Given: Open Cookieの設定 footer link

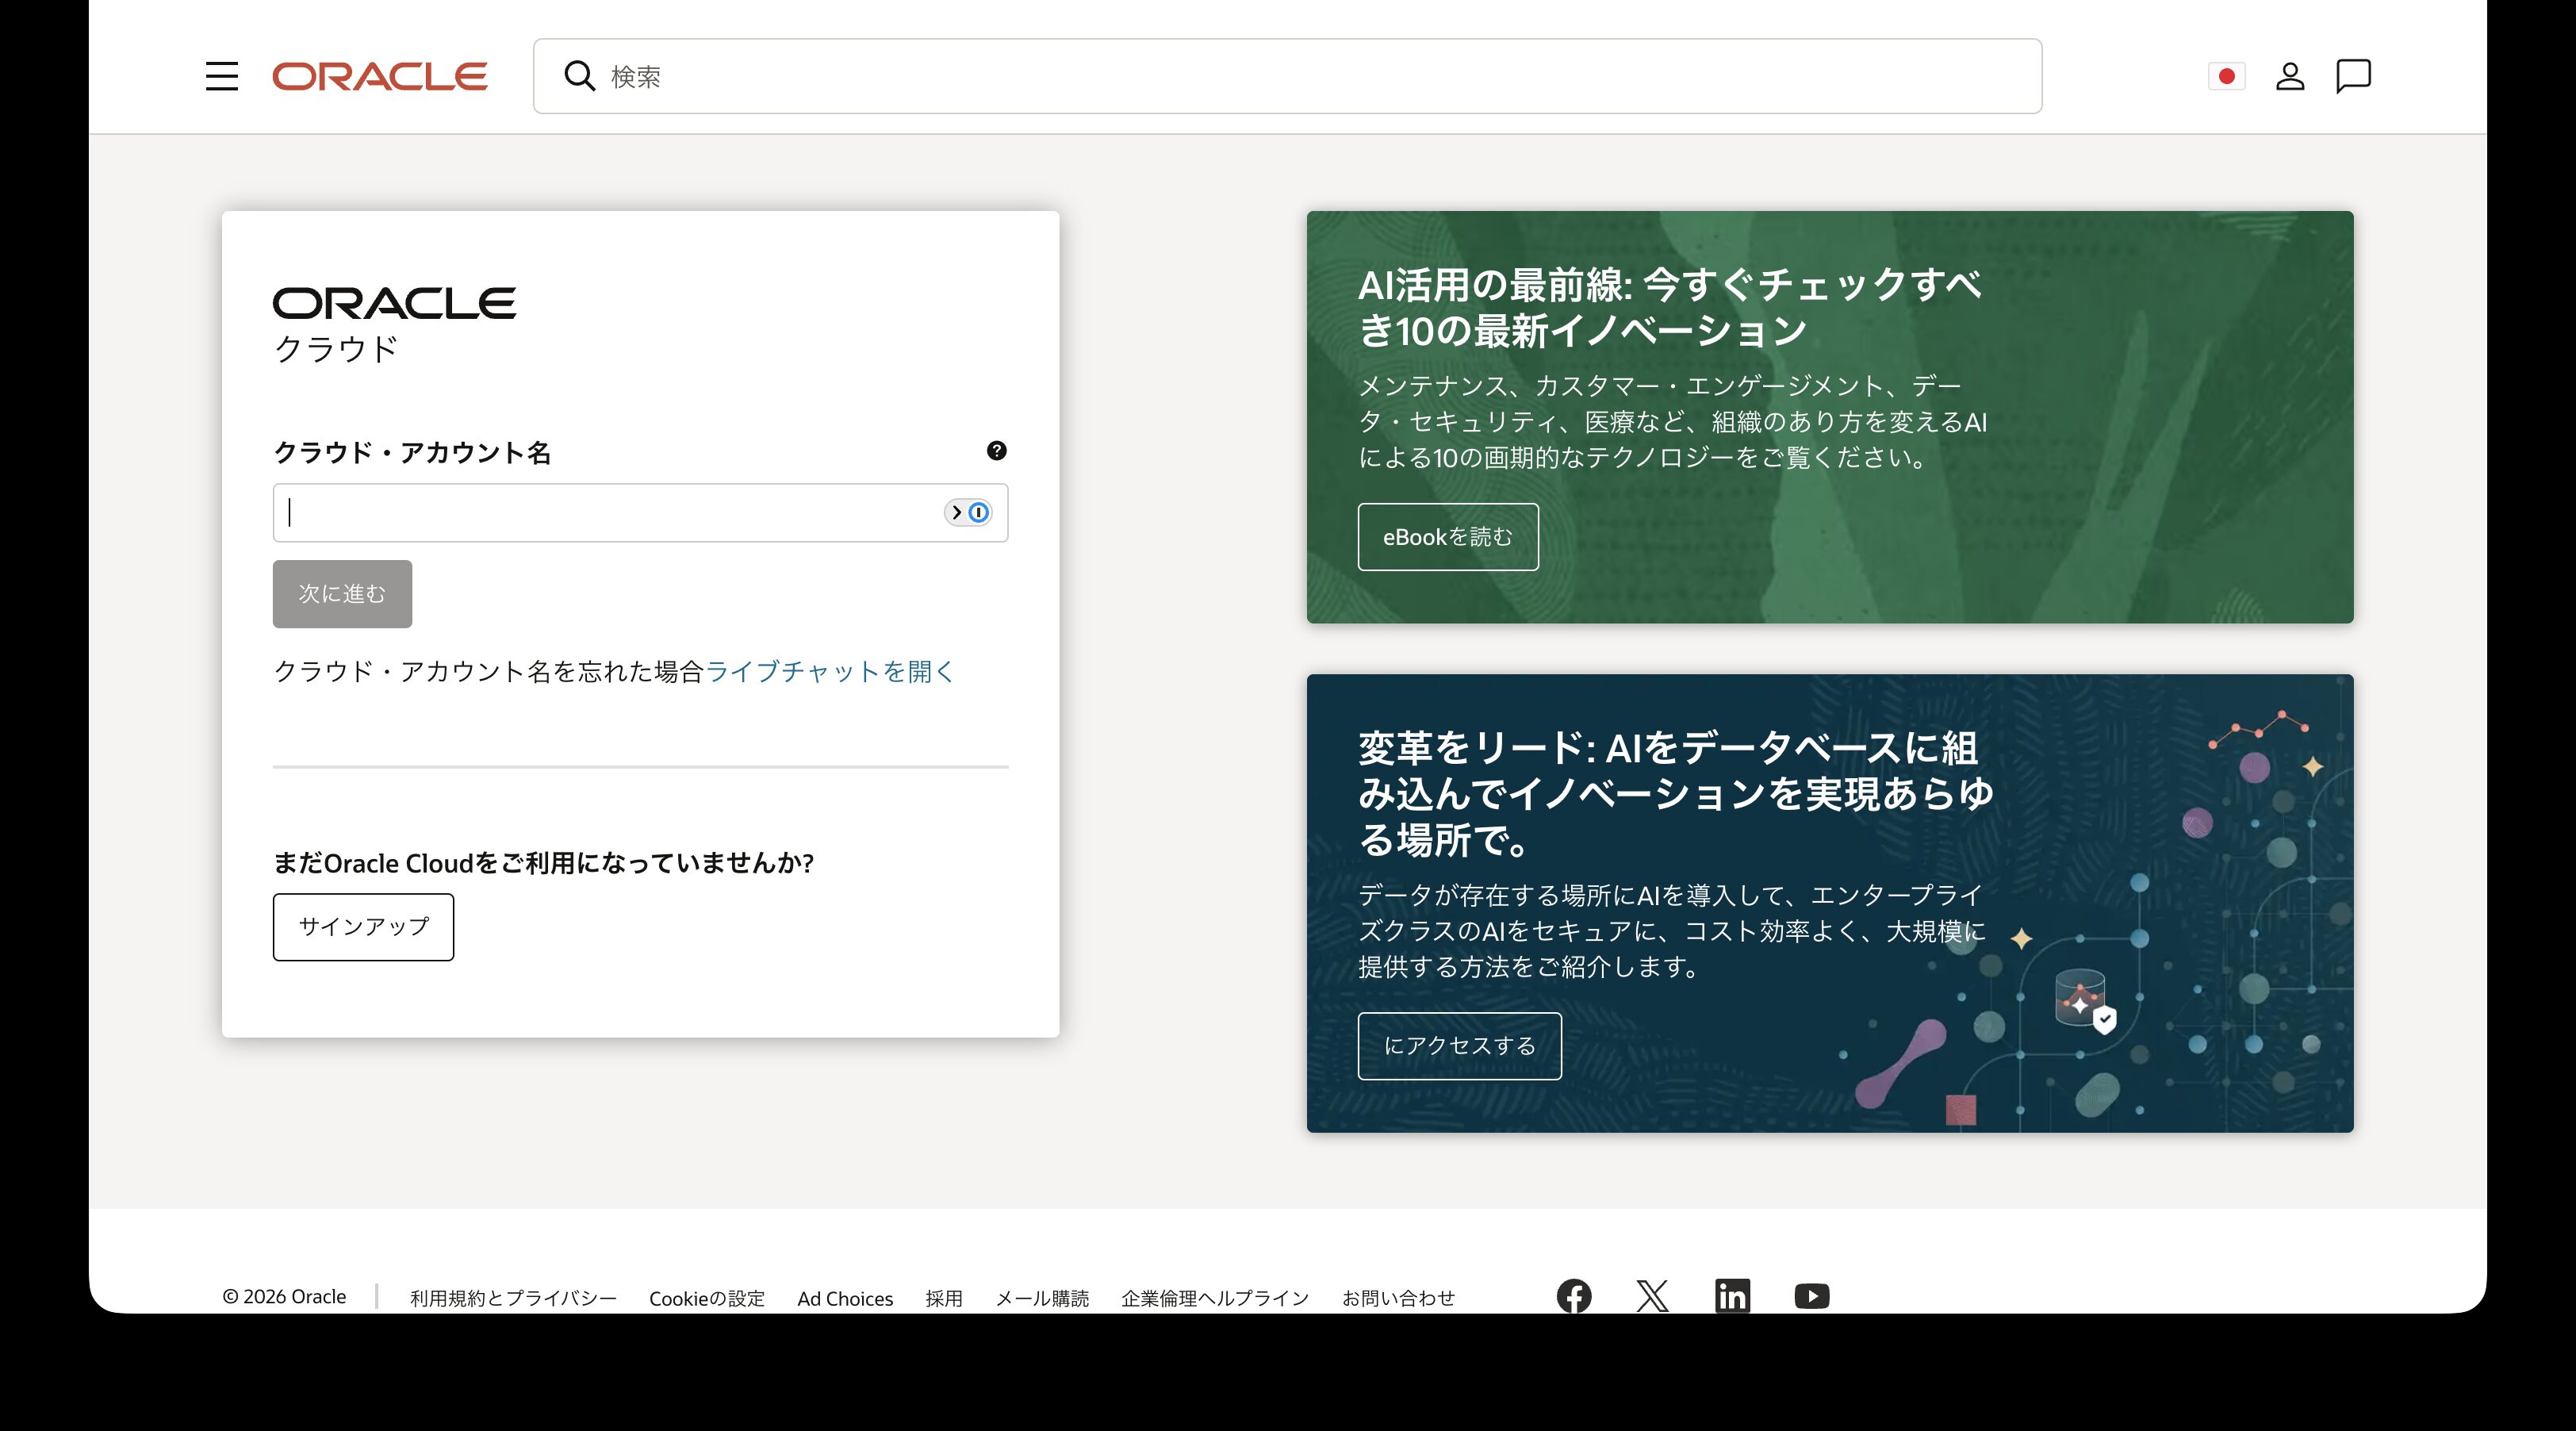Looking at the screenshot, I should tap(707, 1298).
